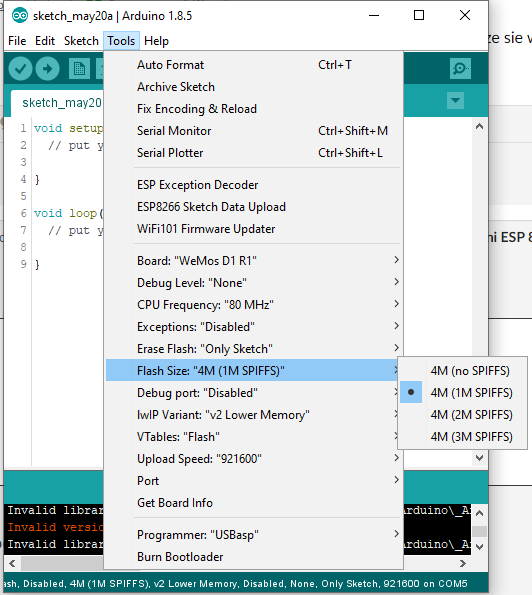Select 4M (2M SPIFFS) flash size
This screenshot has width=532, height=595.
coord(462,415)
